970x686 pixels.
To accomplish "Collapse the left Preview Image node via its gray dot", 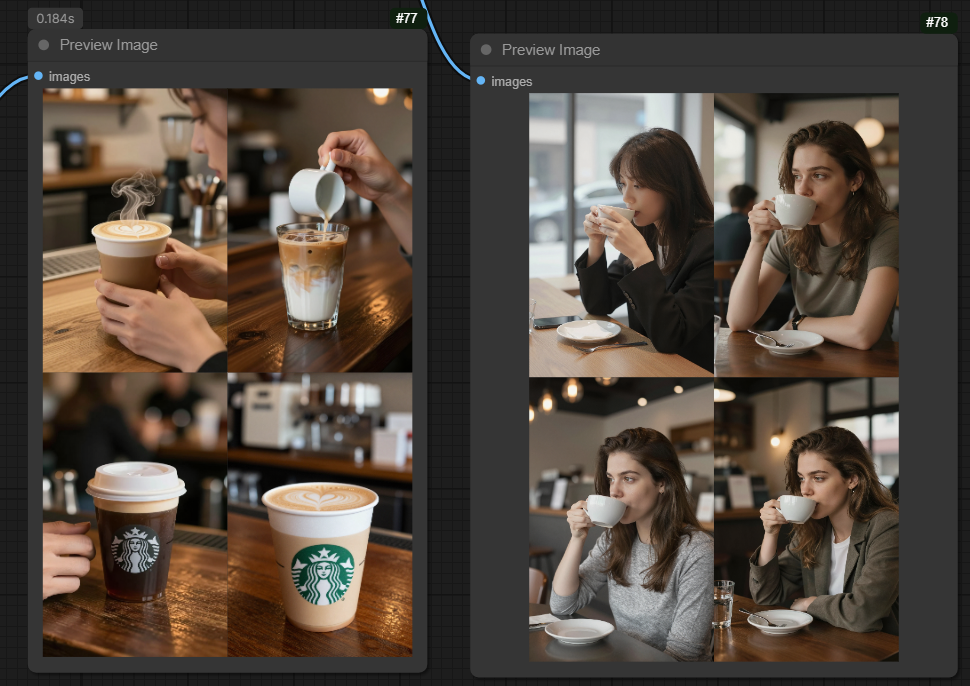I will (x=44, y=45).
